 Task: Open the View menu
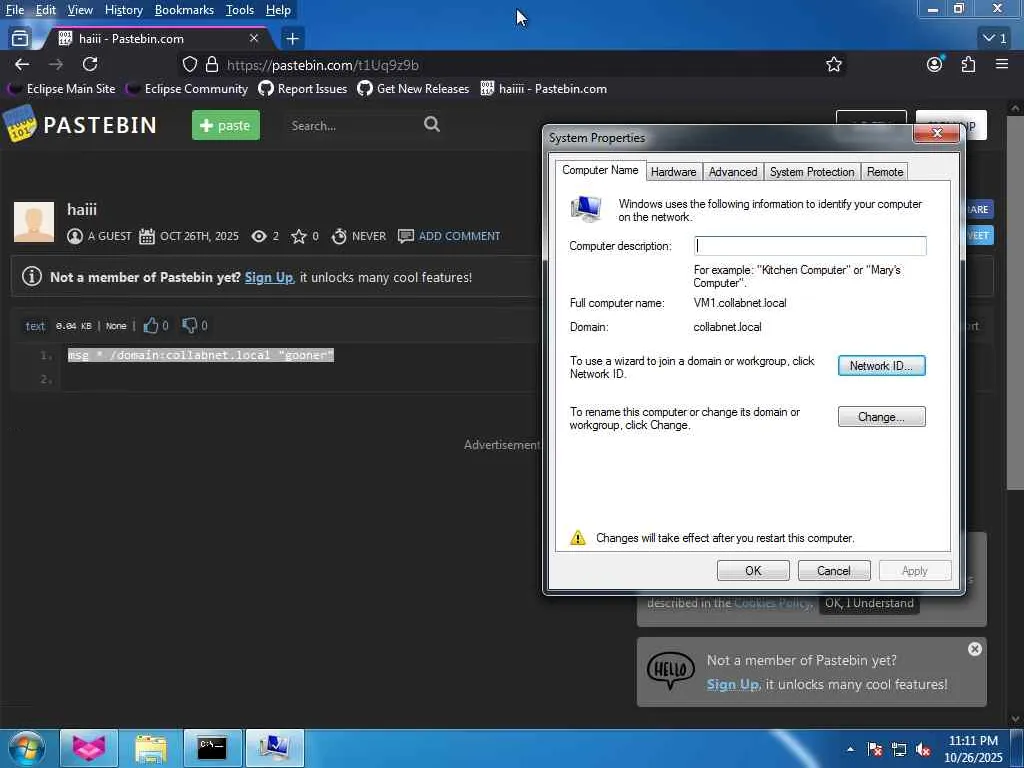80,10
